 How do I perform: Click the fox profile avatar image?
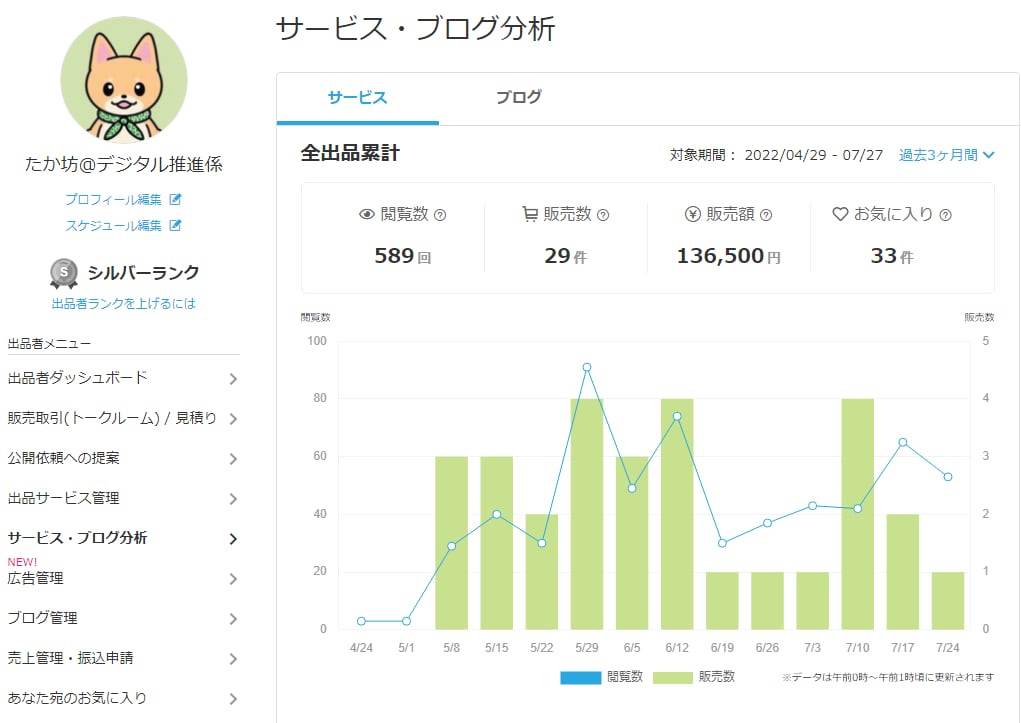pos(124,79)
